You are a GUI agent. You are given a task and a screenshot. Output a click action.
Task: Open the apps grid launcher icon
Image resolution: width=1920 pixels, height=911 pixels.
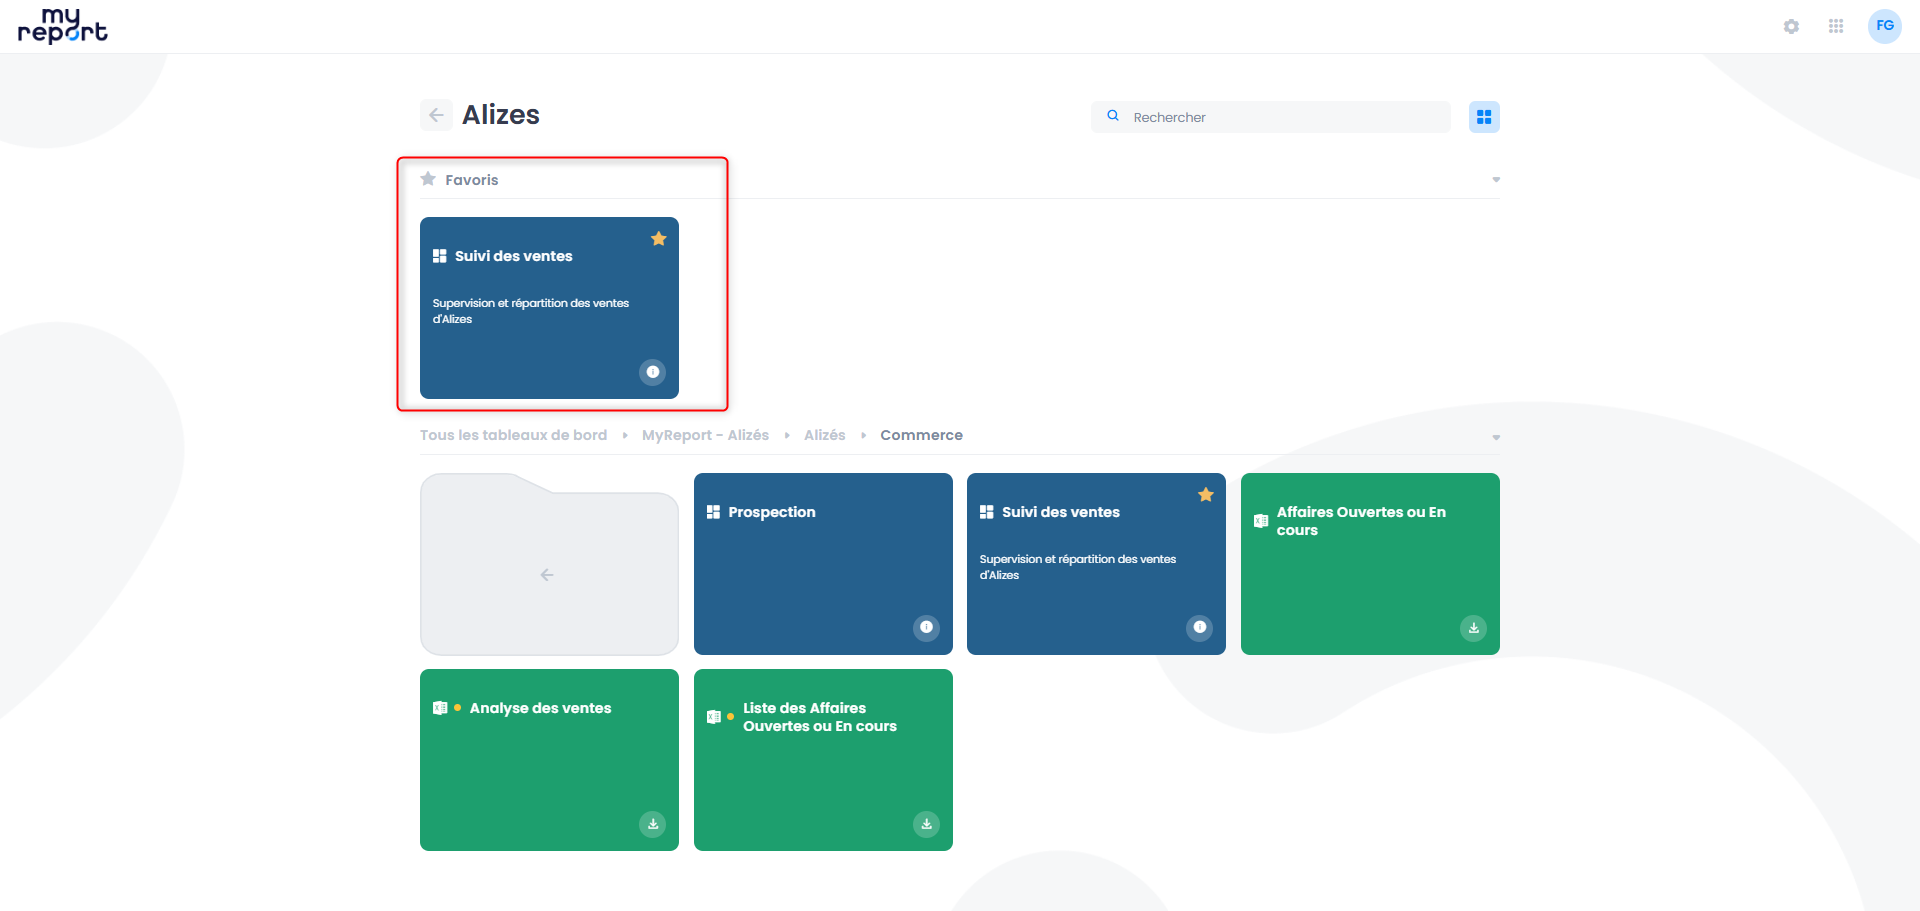click(1836, 26)
